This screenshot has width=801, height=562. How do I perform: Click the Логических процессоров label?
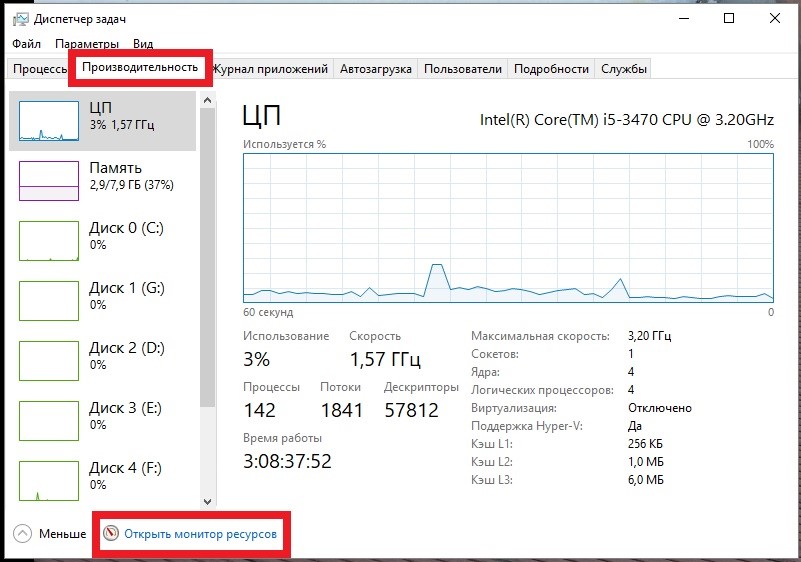(x=542, y=390)
